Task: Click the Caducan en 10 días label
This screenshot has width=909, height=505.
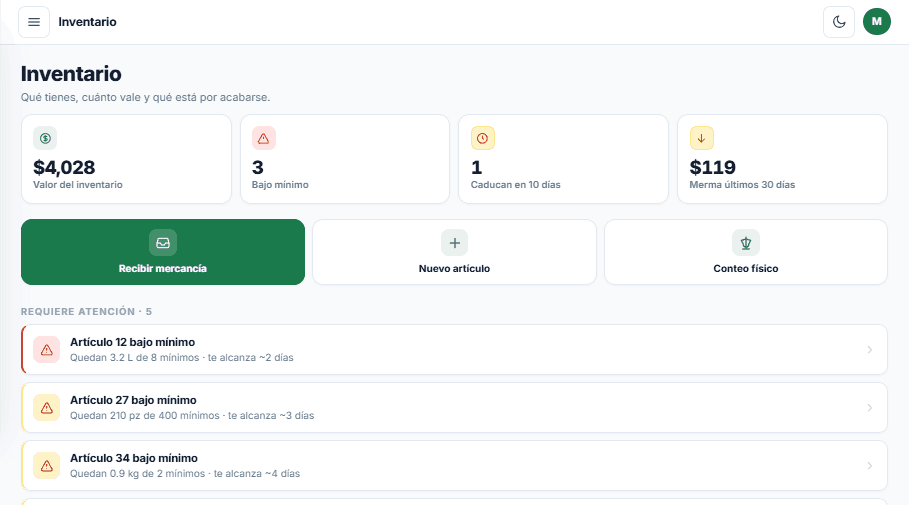Action: (x=515, y=185)
